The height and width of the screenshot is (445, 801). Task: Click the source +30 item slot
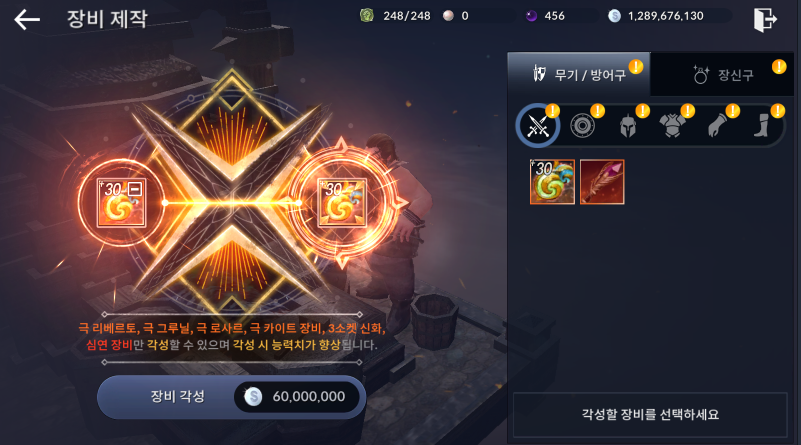click(122, 203)
